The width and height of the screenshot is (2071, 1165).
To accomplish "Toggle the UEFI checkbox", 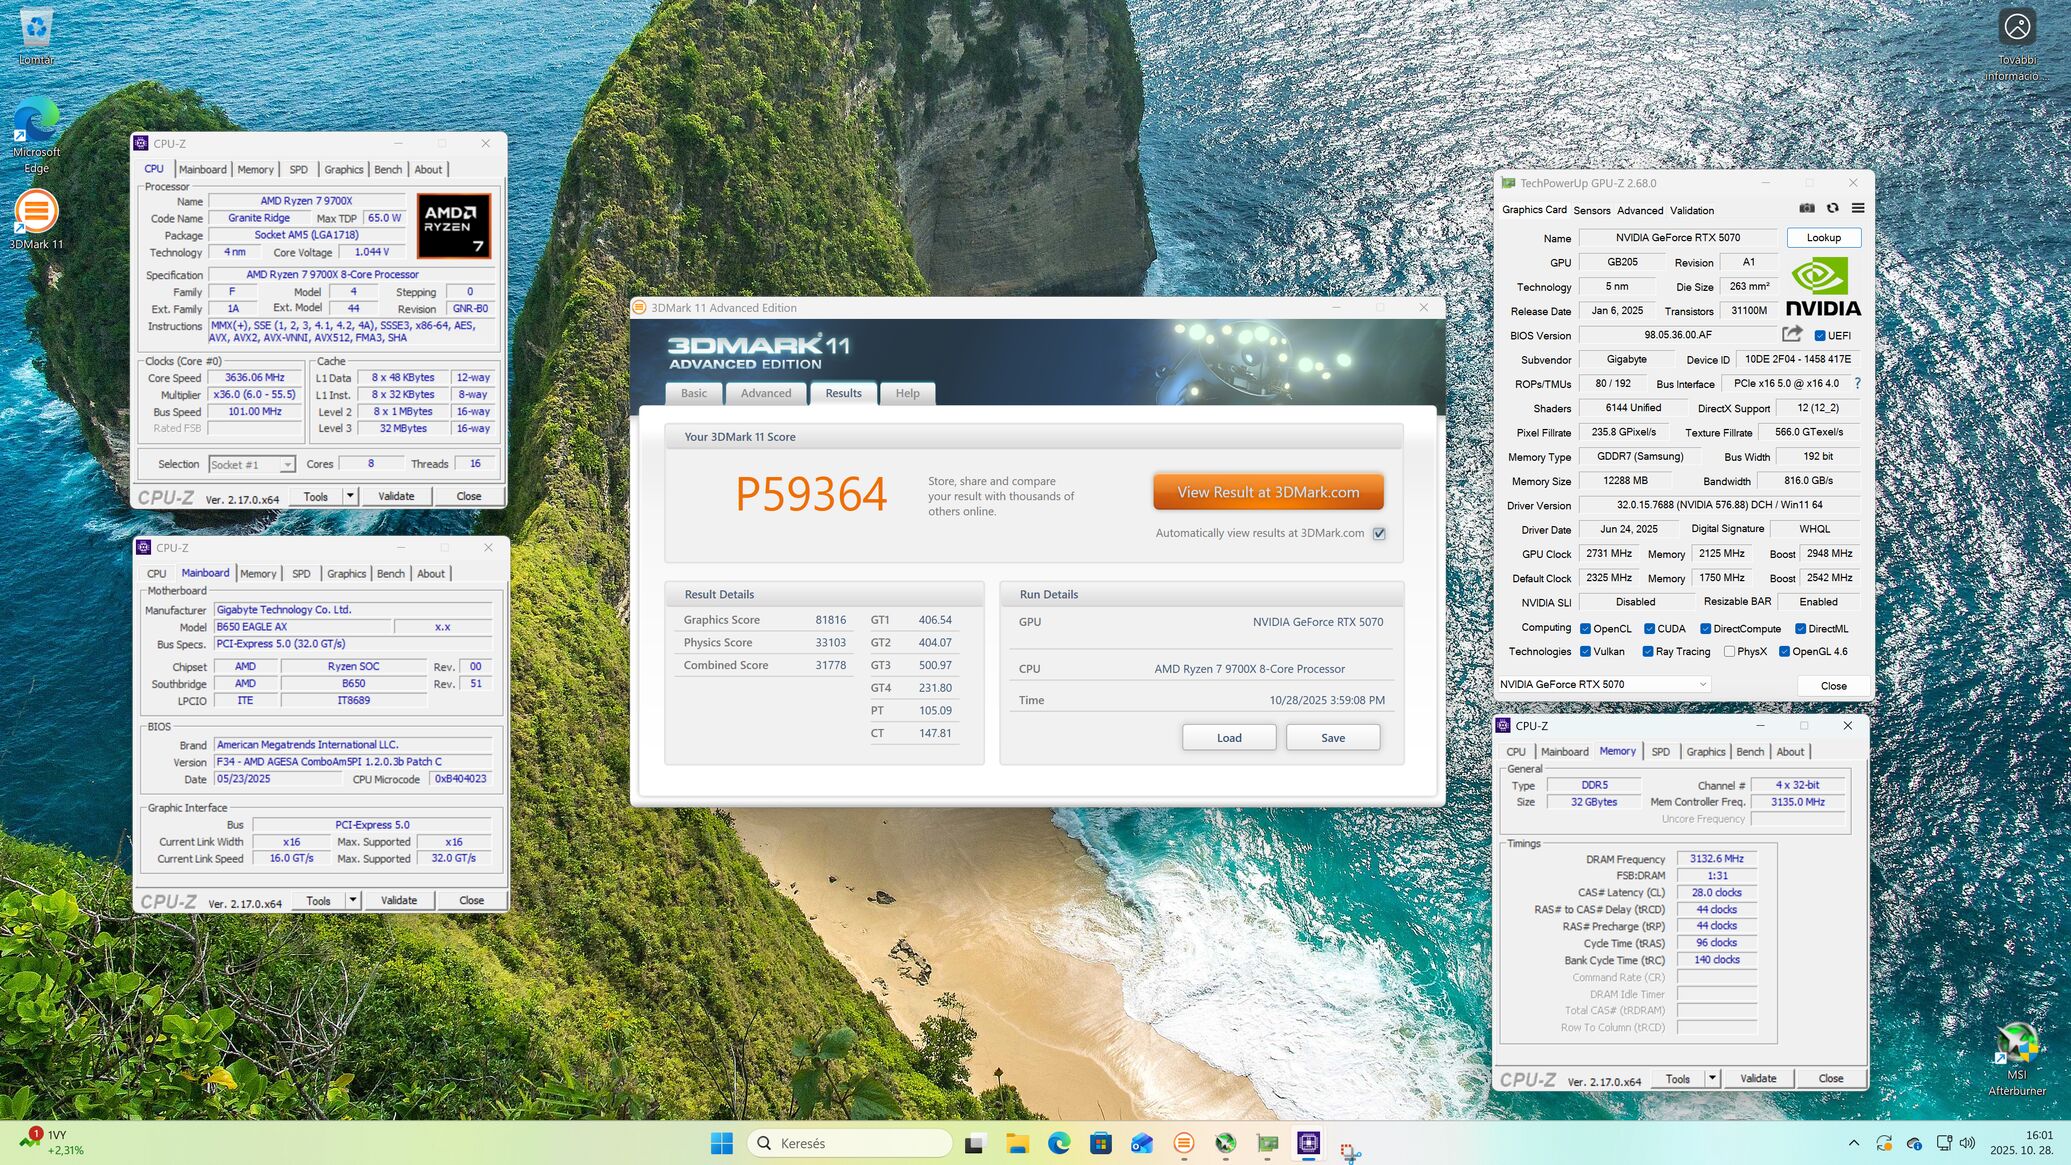I will [x=1820, y=336].
